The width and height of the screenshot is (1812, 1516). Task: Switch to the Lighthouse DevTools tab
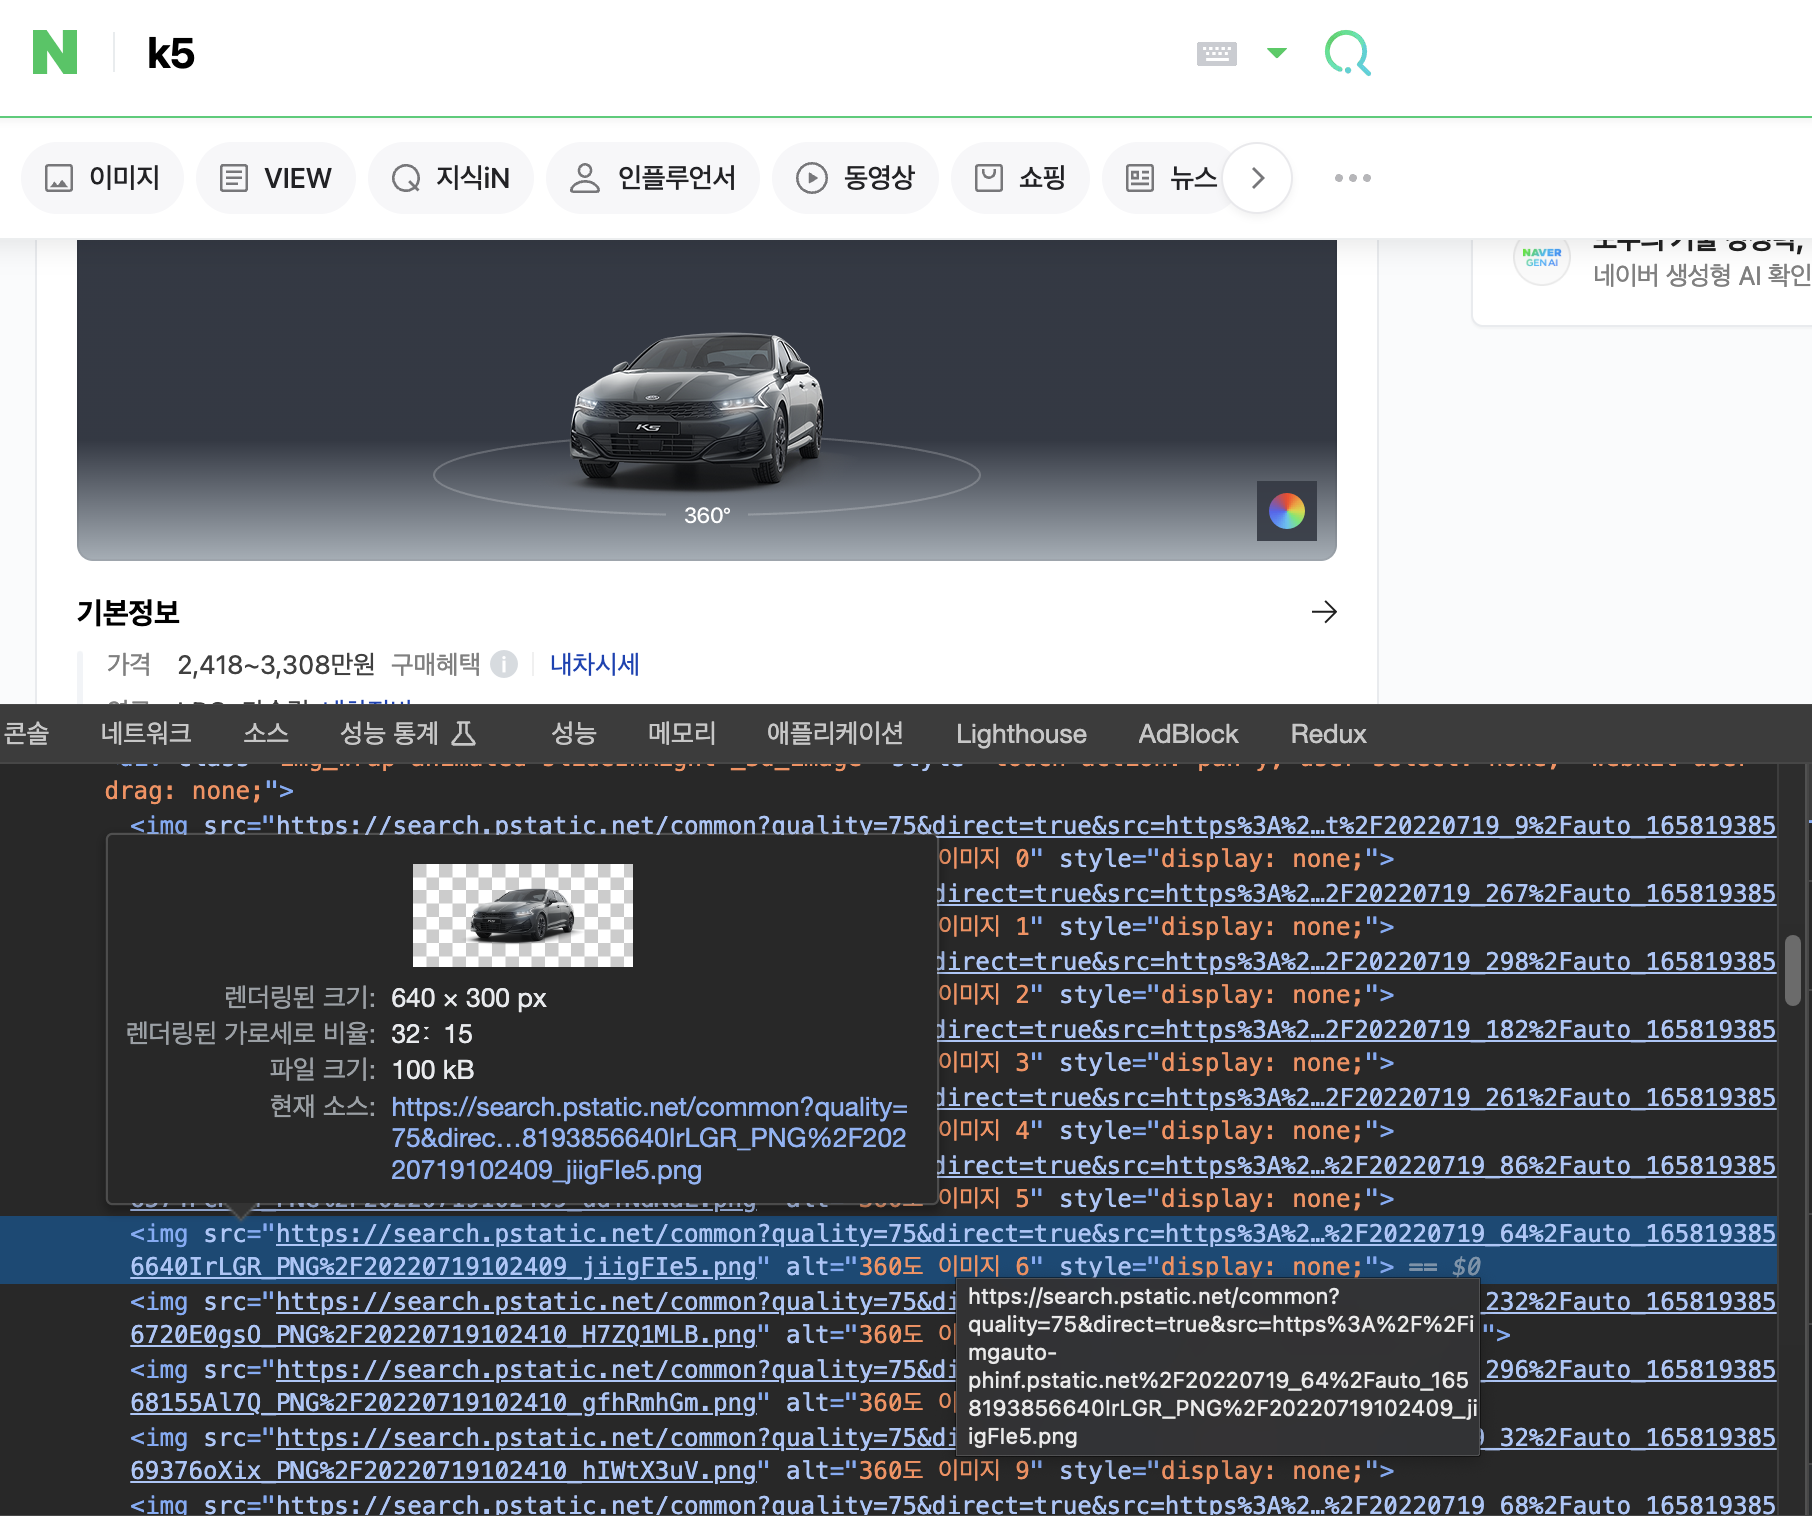pos(1021,733)
